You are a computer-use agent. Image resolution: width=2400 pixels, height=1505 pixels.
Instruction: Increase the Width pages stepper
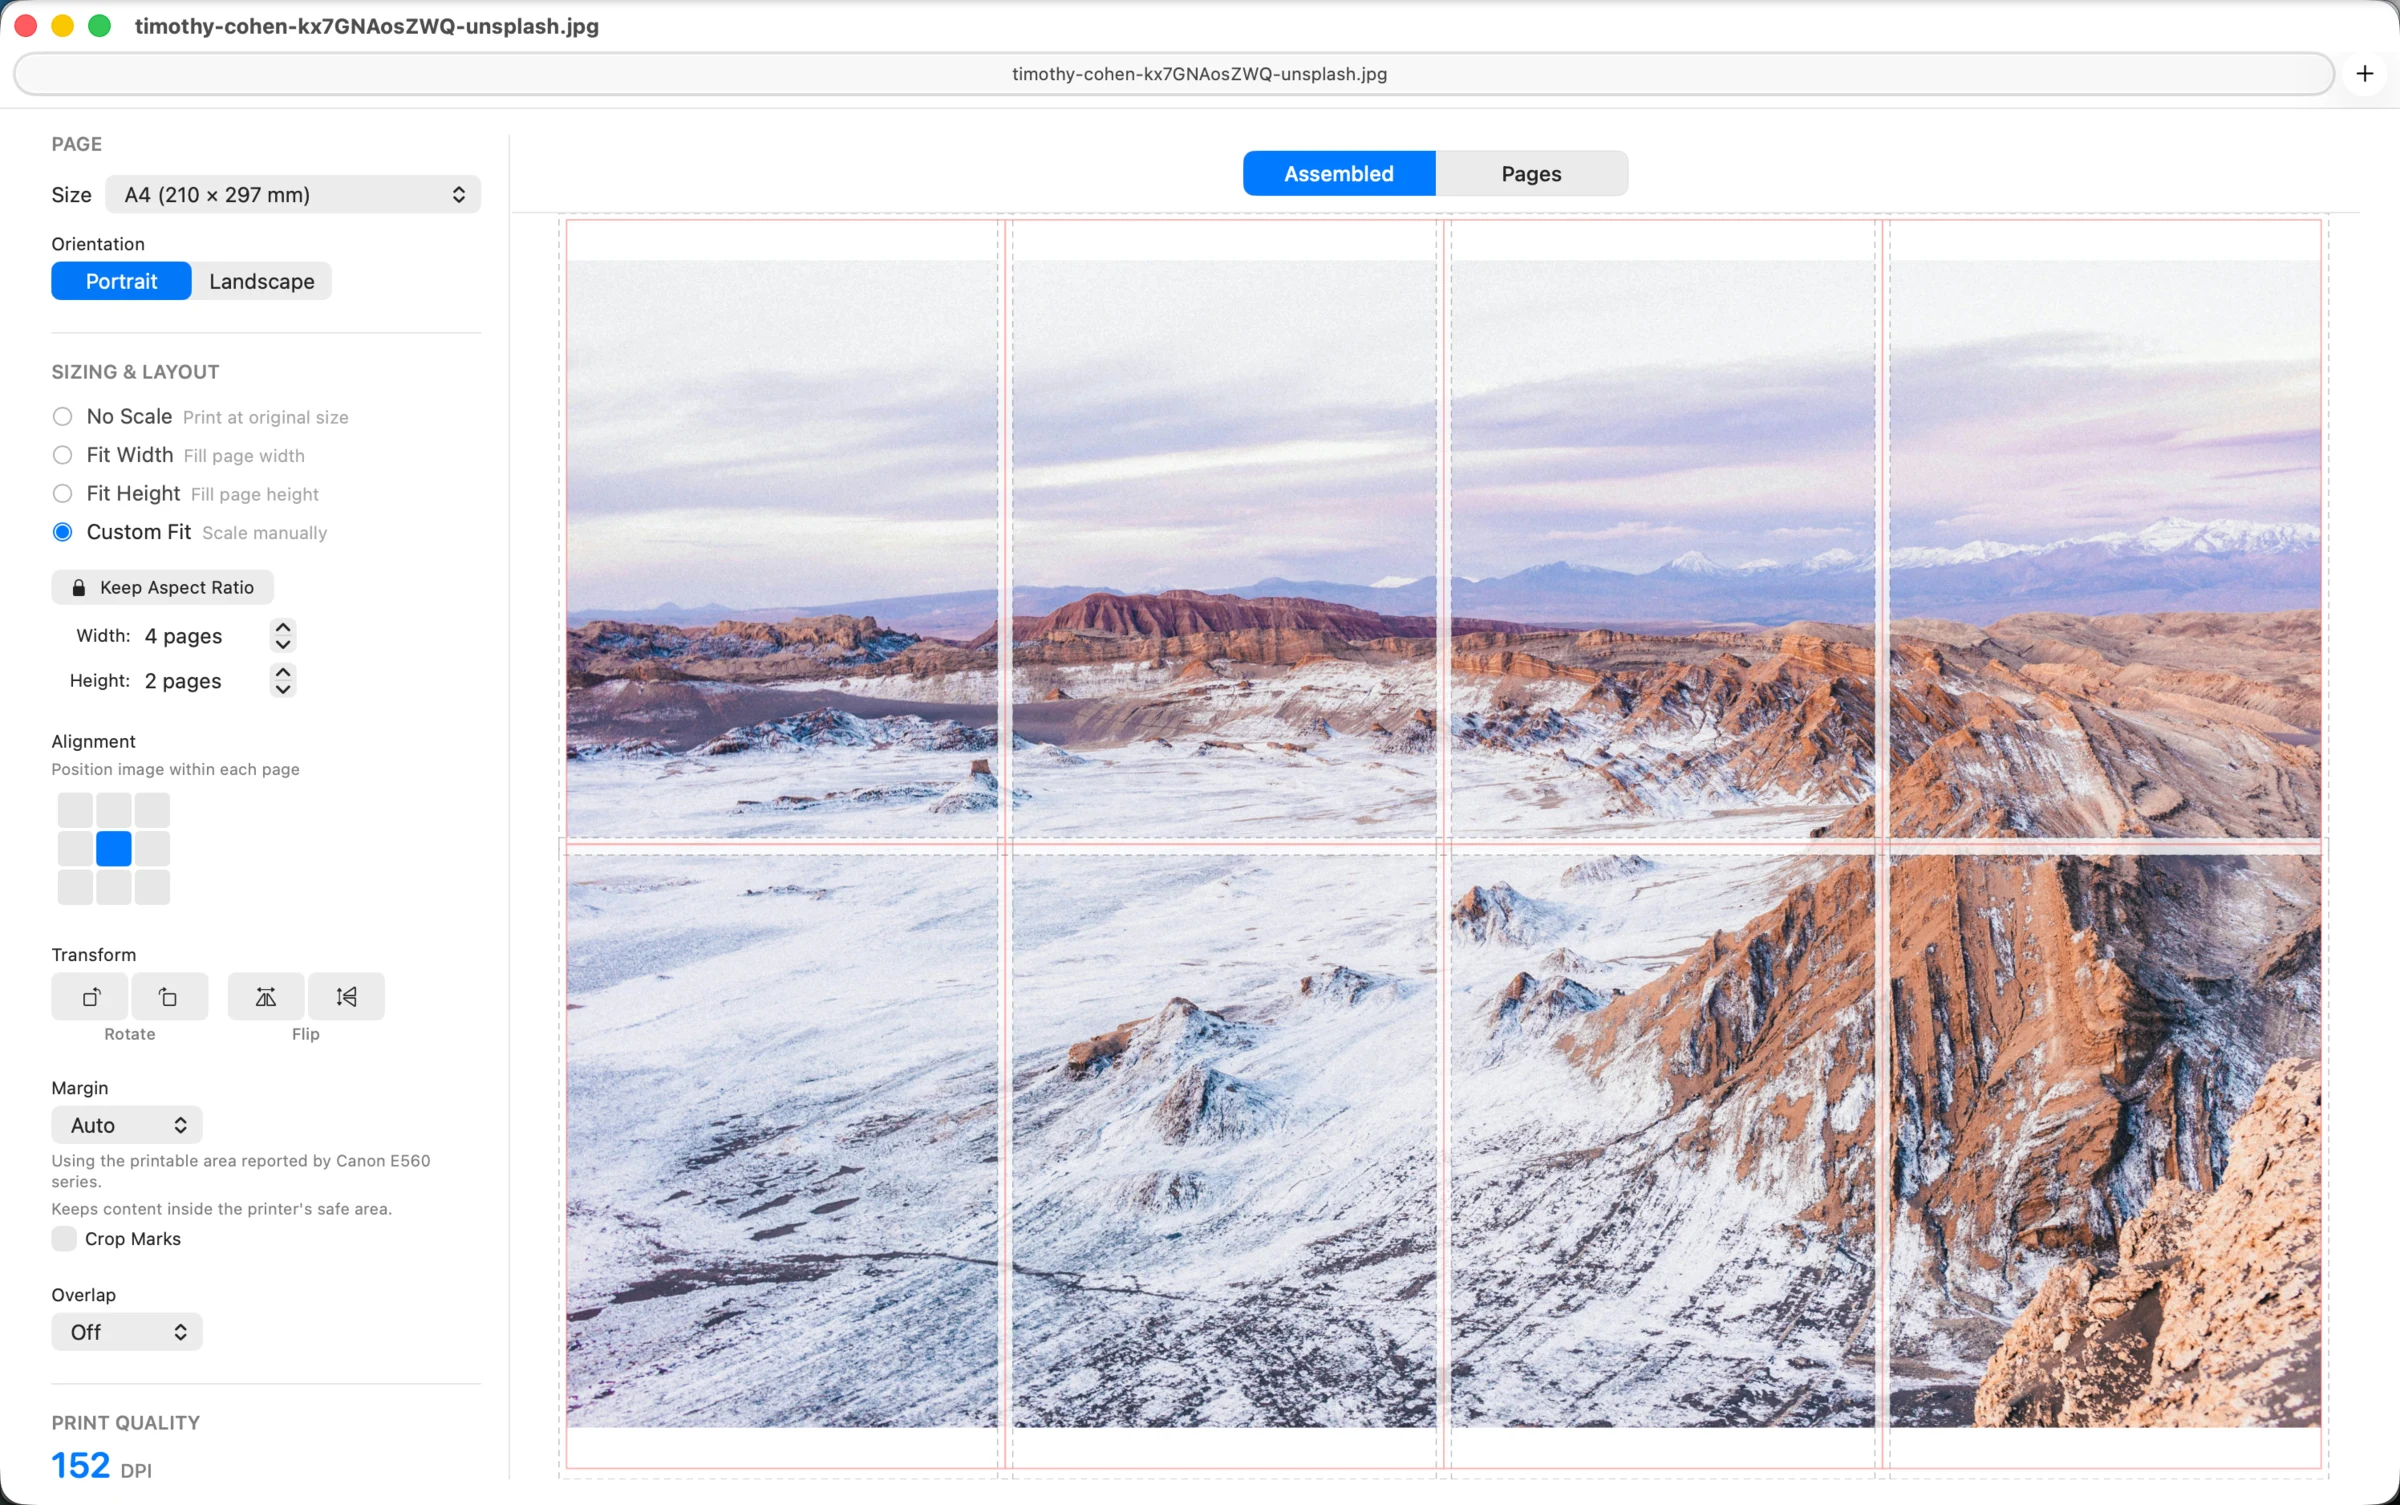click(283, 627)
